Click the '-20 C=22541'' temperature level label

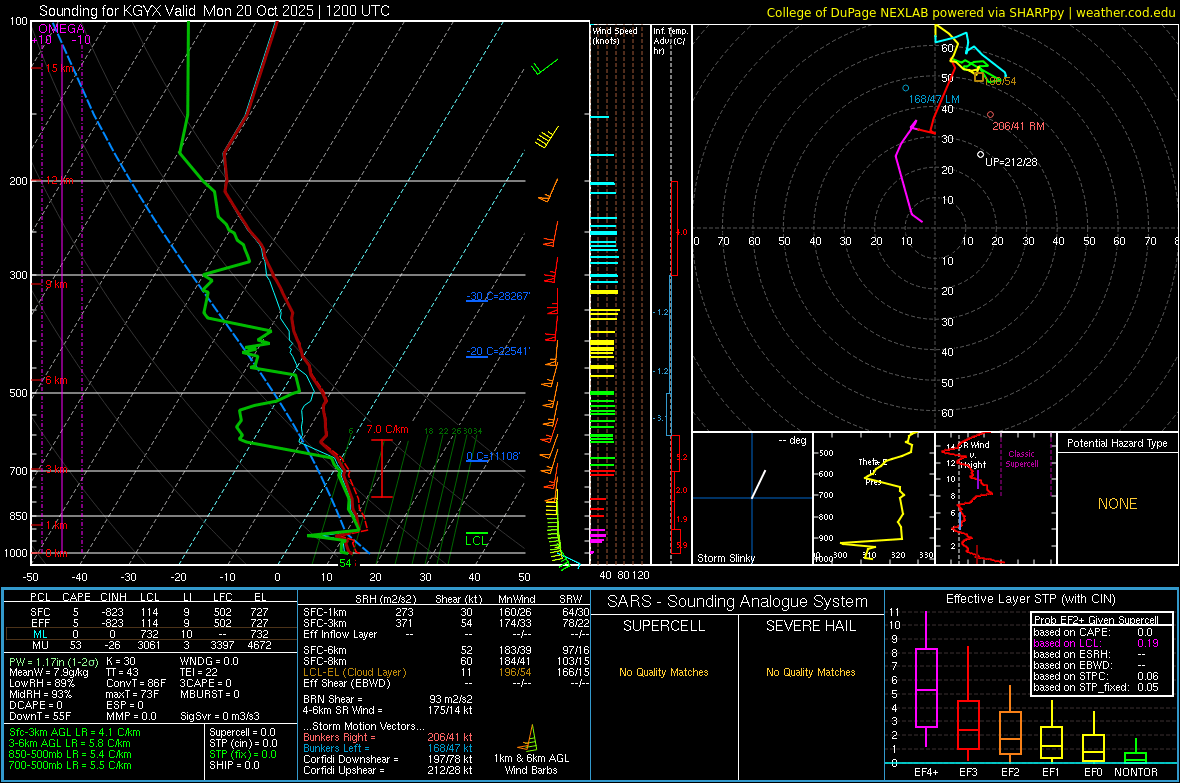tap(498, 351)
